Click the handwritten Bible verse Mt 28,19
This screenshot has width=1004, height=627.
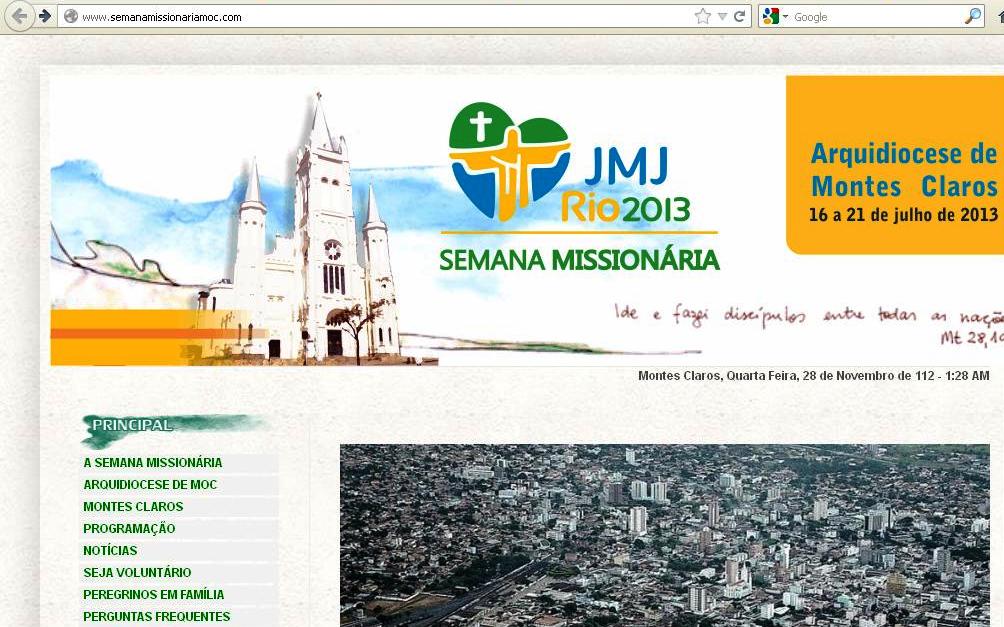tap(809, 323)
